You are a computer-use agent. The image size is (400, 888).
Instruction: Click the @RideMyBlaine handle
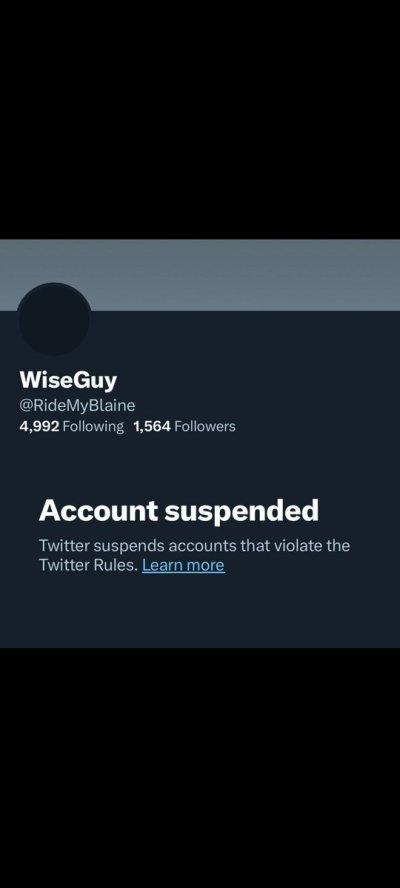(77, 405)
